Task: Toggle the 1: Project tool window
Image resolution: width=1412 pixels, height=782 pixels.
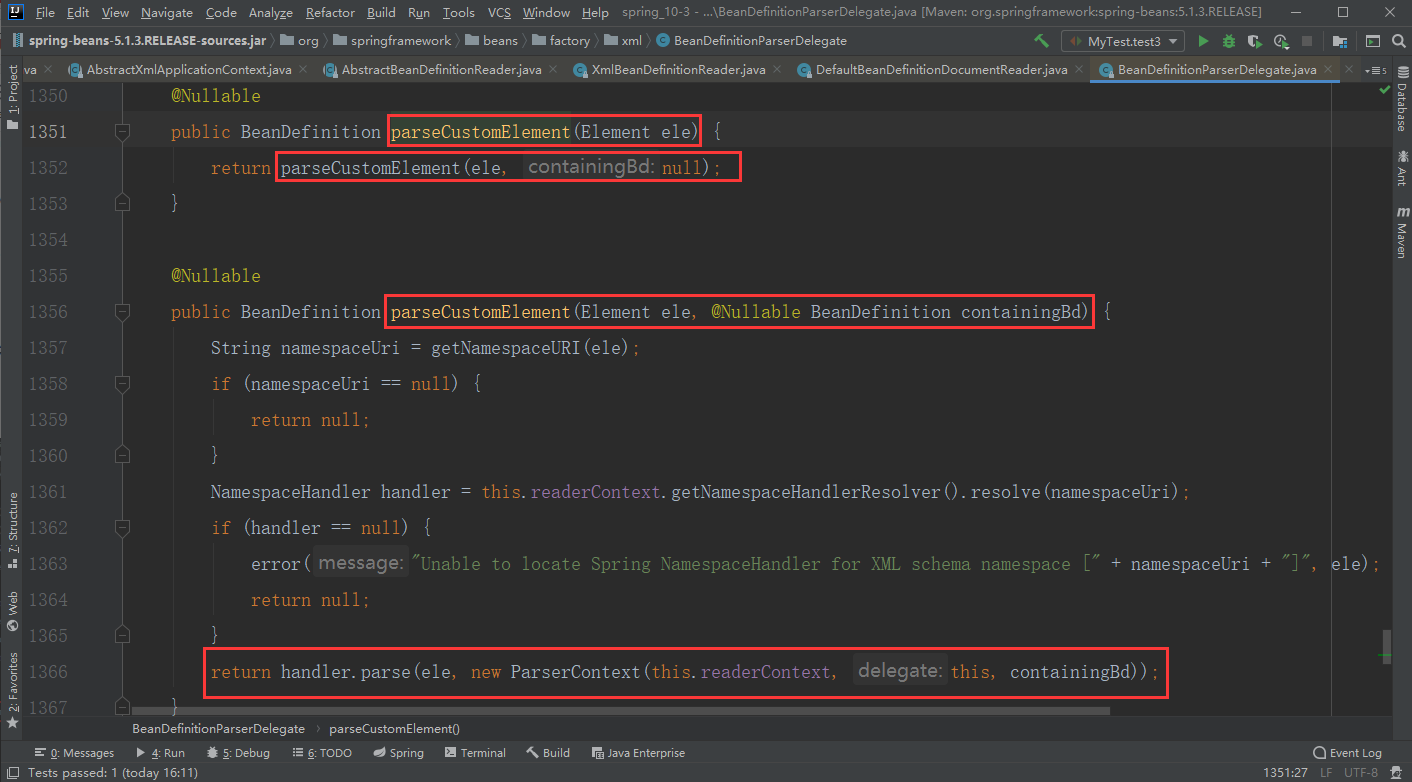Action: click(x=12, y=98)
